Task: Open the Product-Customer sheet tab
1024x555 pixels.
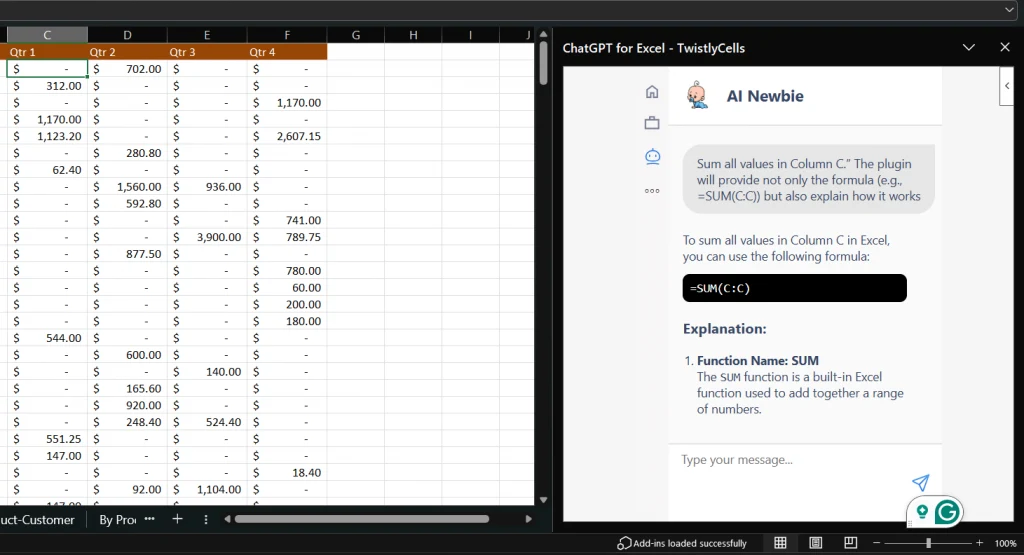Action: pyautogui.click(x=37, y=520)
